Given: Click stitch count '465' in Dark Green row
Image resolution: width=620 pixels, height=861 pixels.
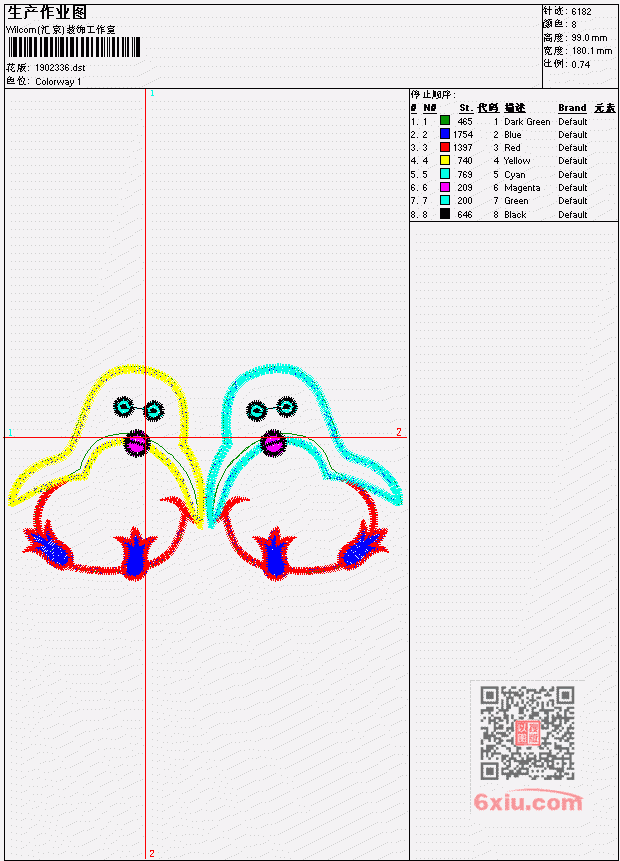Looking at the screenshot, I should point(465,121).
